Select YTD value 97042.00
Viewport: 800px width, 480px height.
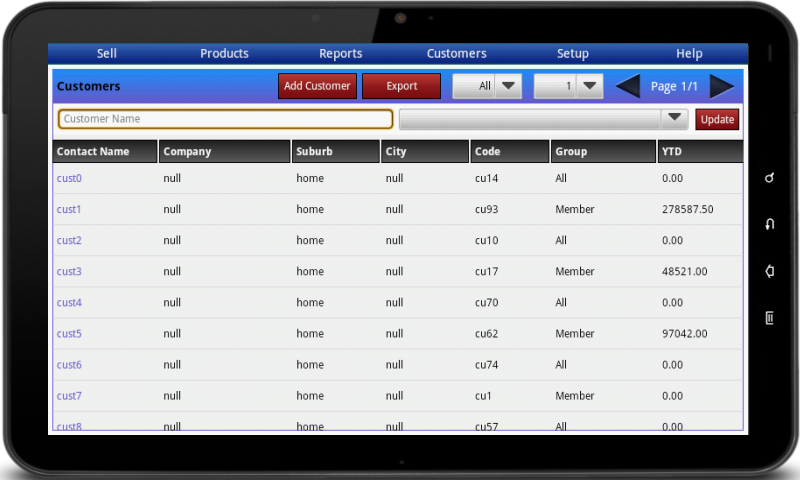[x=684, y=334]
